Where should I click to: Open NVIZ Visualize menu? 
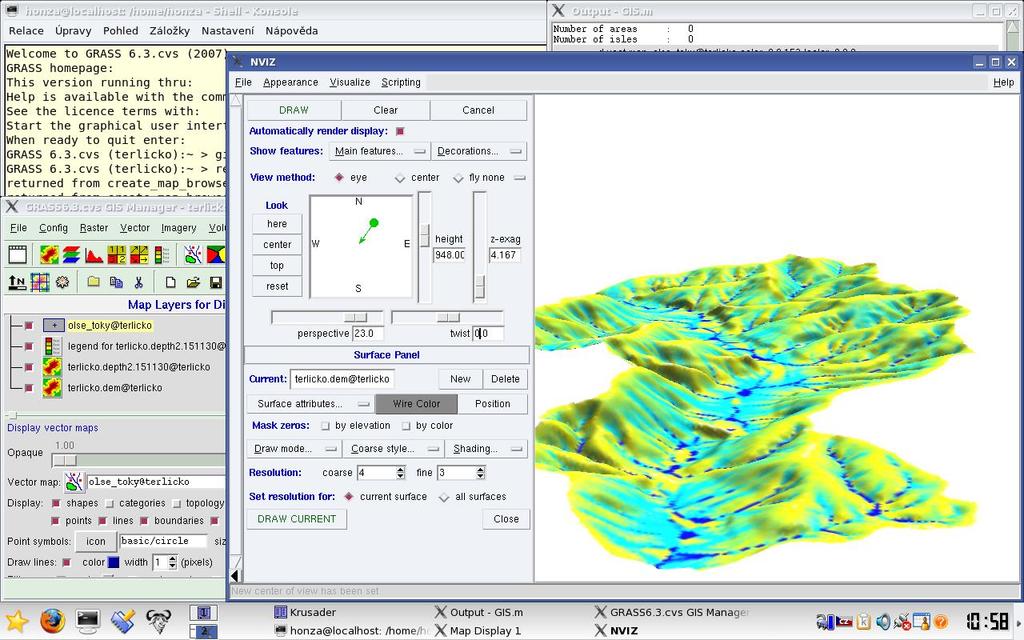tap(350, 82)
